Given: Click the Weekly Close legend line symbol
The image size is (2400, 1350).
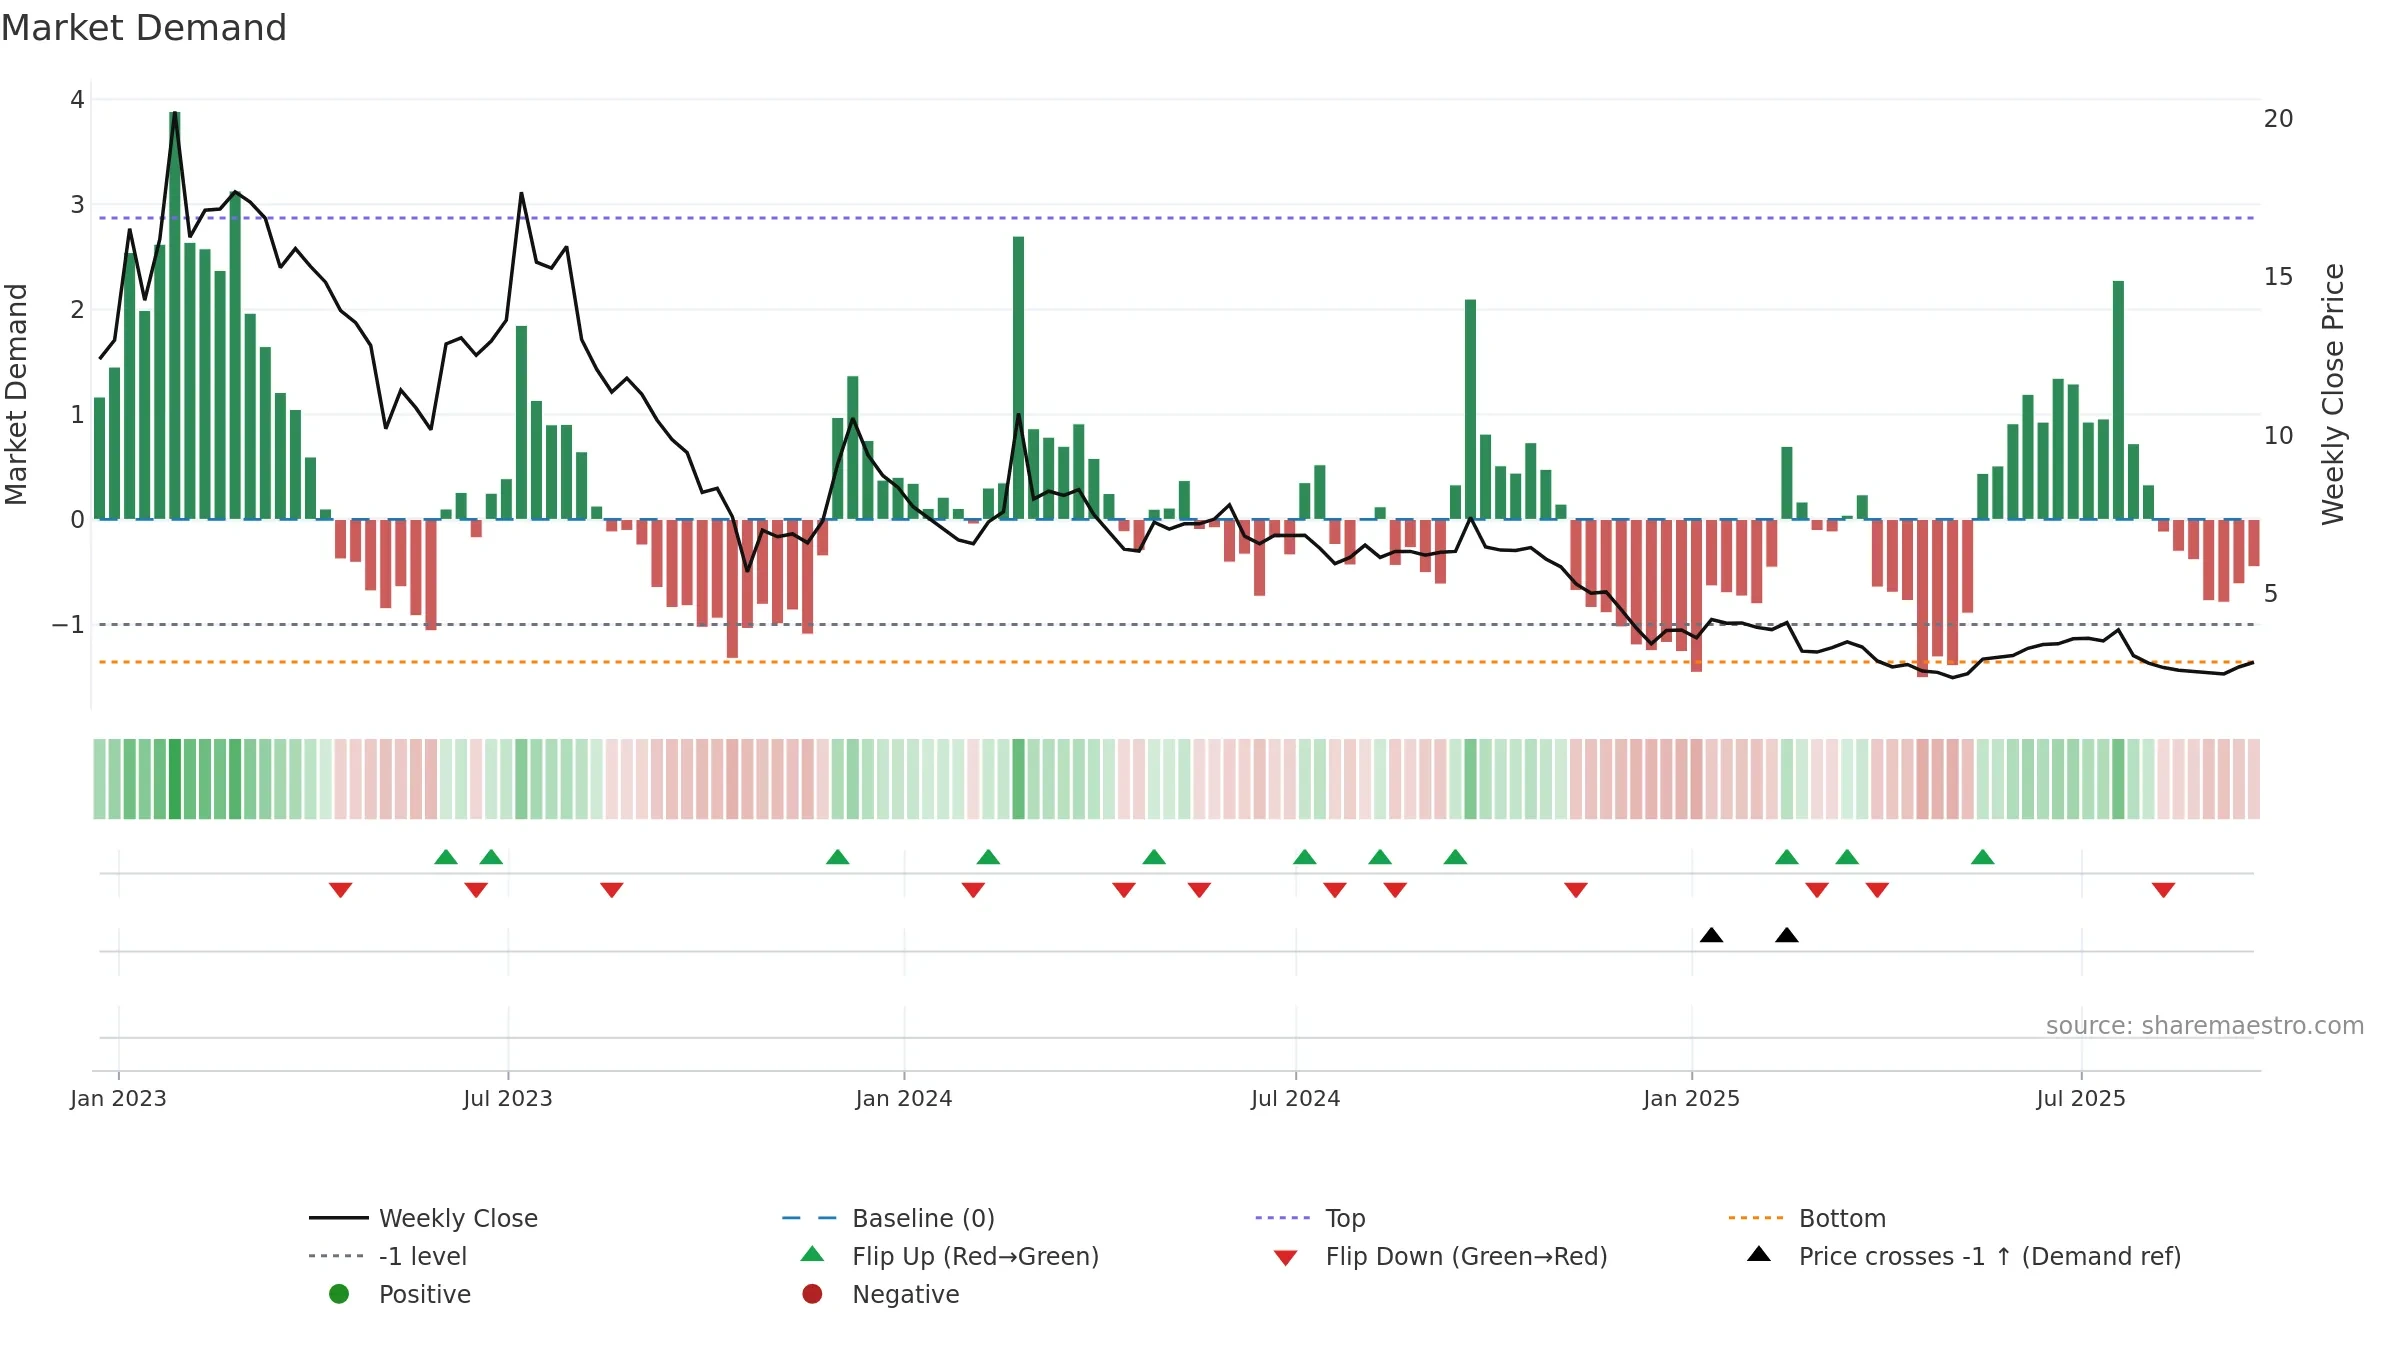Looking at the screenshot, I should tap(338, 1218).
